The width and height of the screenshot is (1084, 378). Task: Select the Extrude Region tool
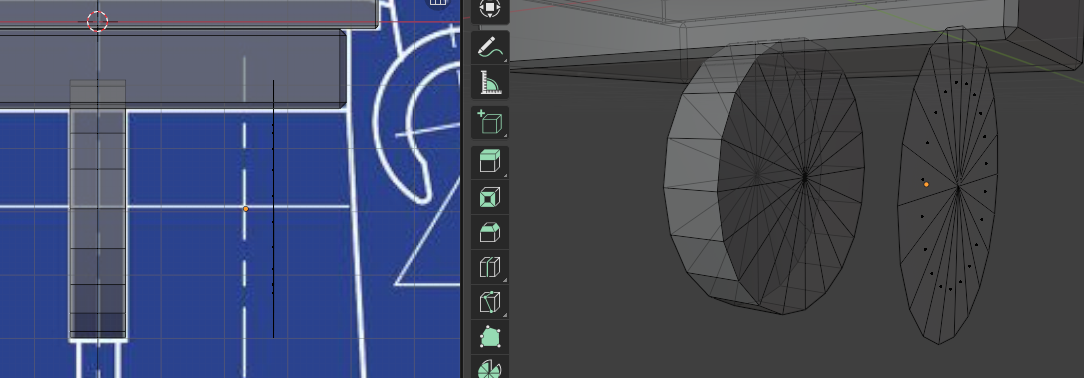tap(490, 162)
